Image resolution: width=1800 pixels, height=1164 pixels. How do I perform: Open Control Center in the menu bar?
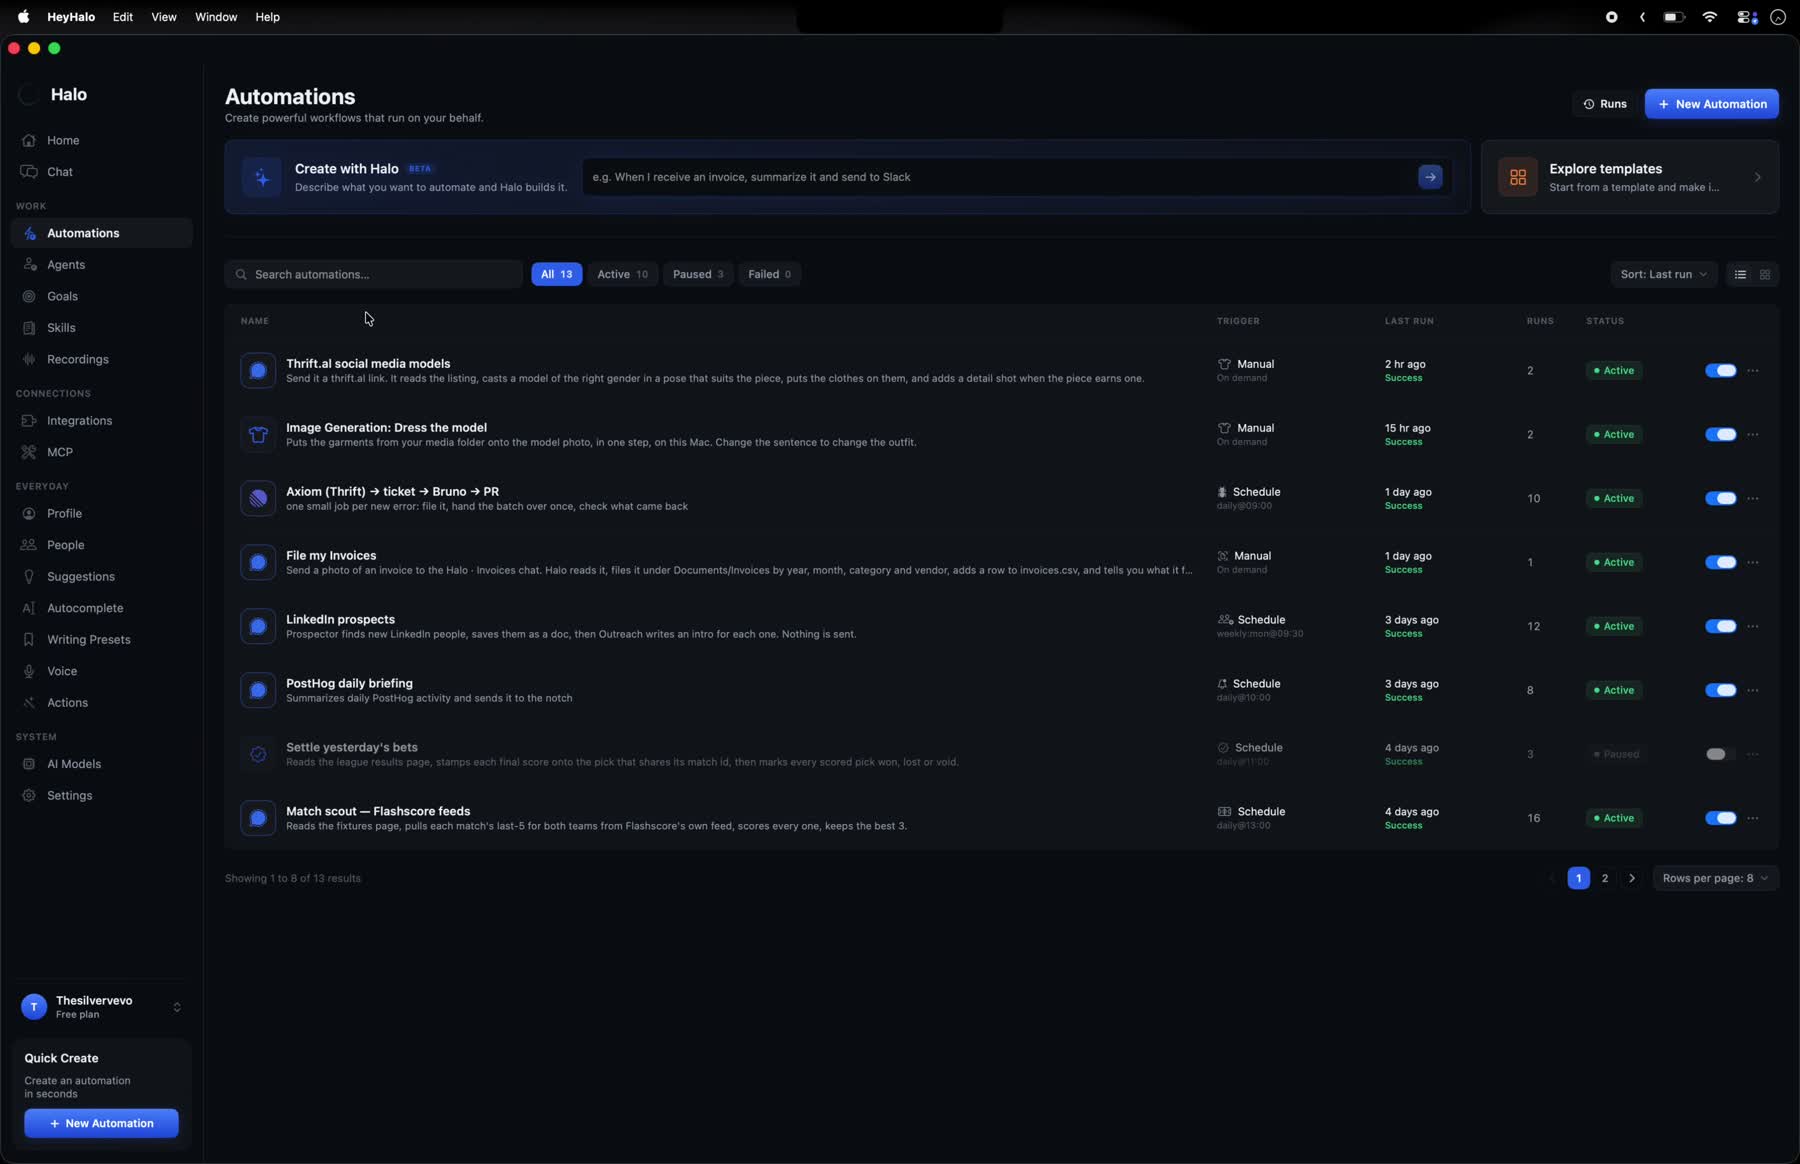click(x=1746, y=17)
